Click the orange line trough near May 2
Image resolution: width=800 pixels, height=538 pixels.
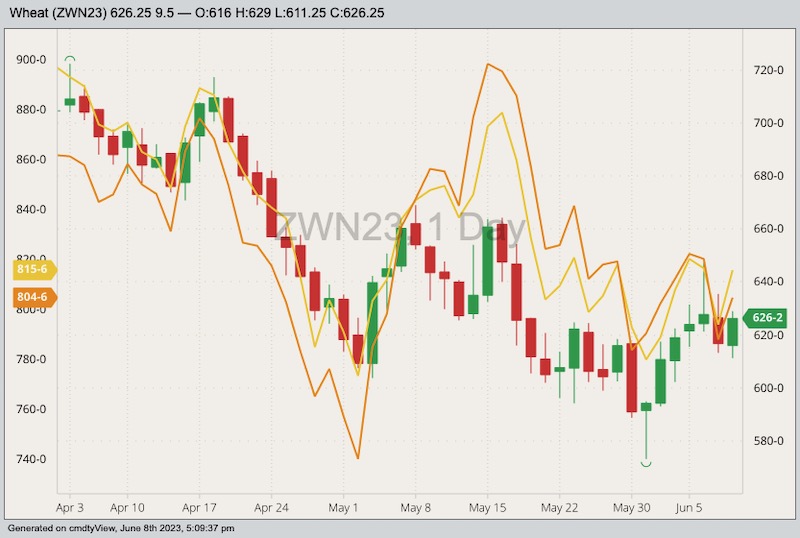point(358,457)
